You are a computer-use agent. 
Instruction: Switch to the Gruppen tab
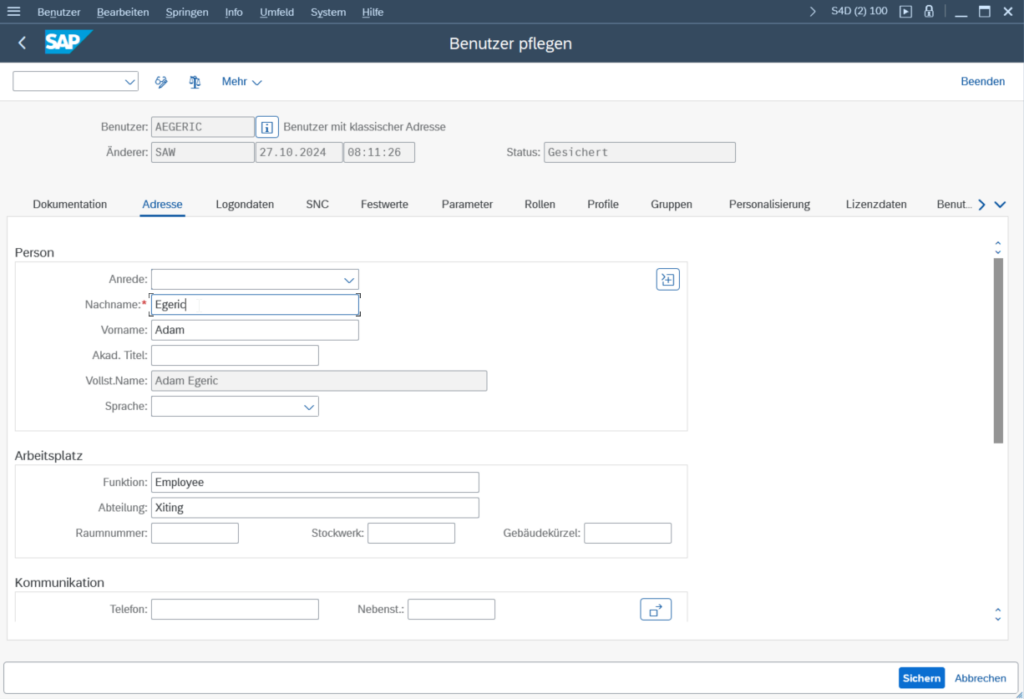coord(671,204)
